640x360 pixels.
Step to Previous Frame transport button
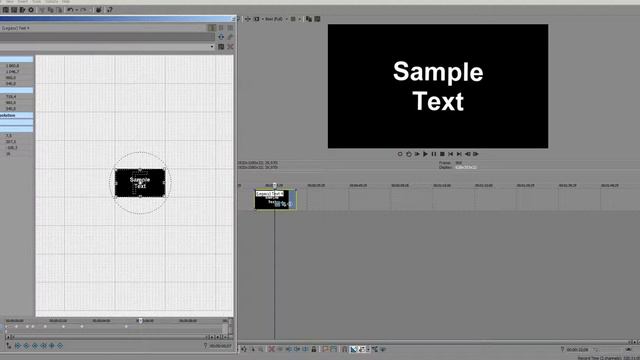467,154
